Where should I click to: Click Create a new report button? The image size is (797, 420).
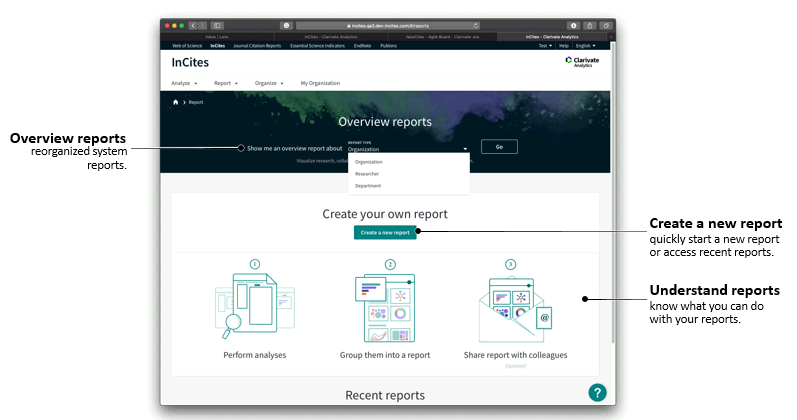tap(385, 232)
